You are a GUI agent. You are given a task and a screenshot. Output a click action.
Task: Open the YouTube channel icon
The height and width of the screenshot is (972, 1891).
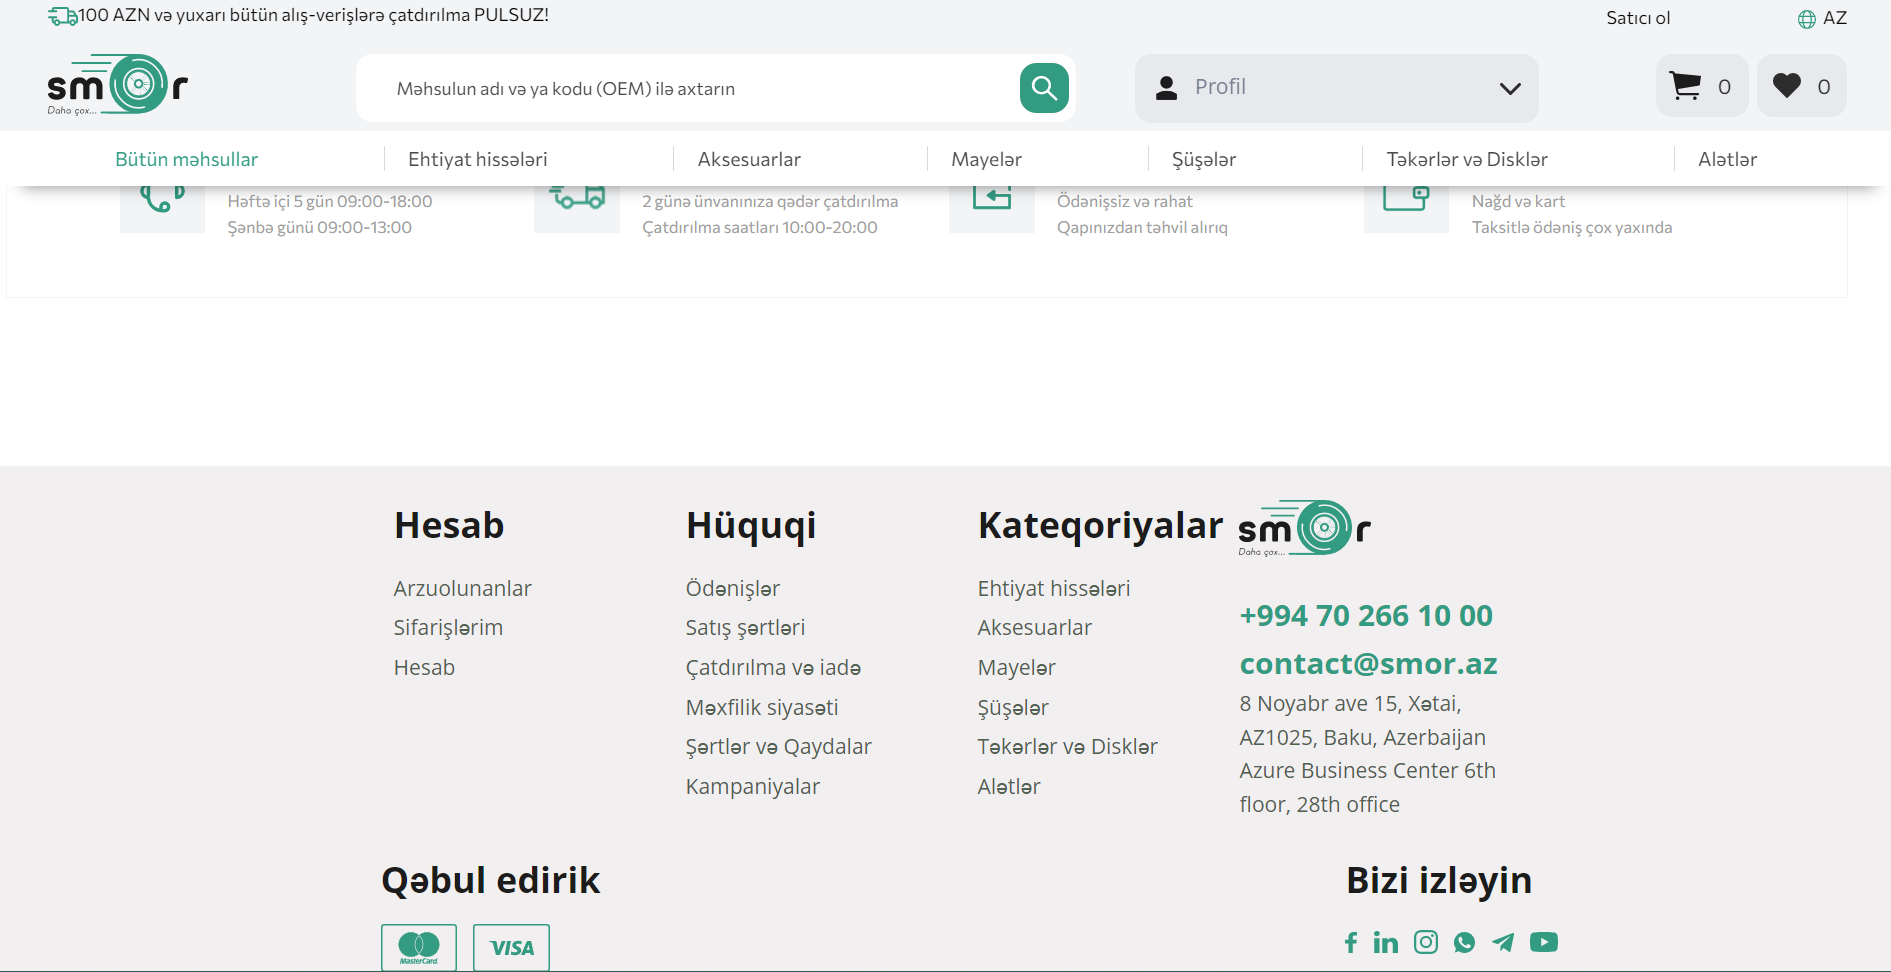pyautogui.click(x=1543, y=942)
